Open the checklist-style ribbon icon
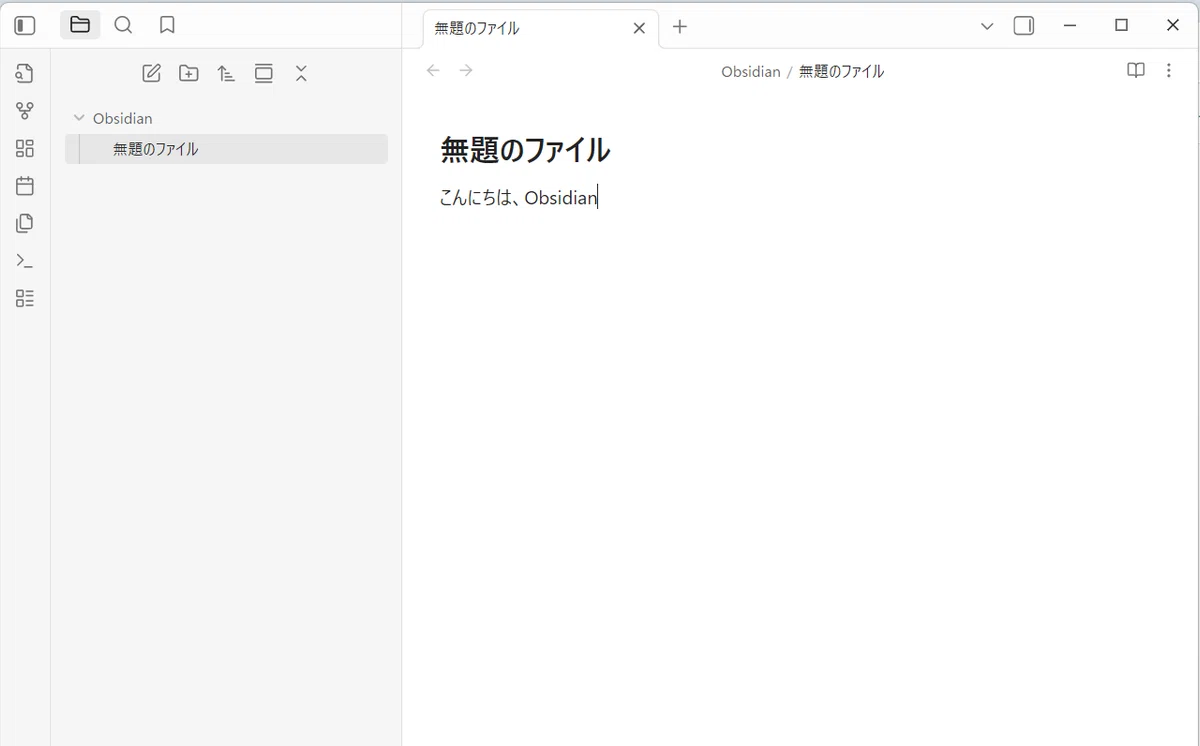The image size is (1200, 746). [25, 298]
